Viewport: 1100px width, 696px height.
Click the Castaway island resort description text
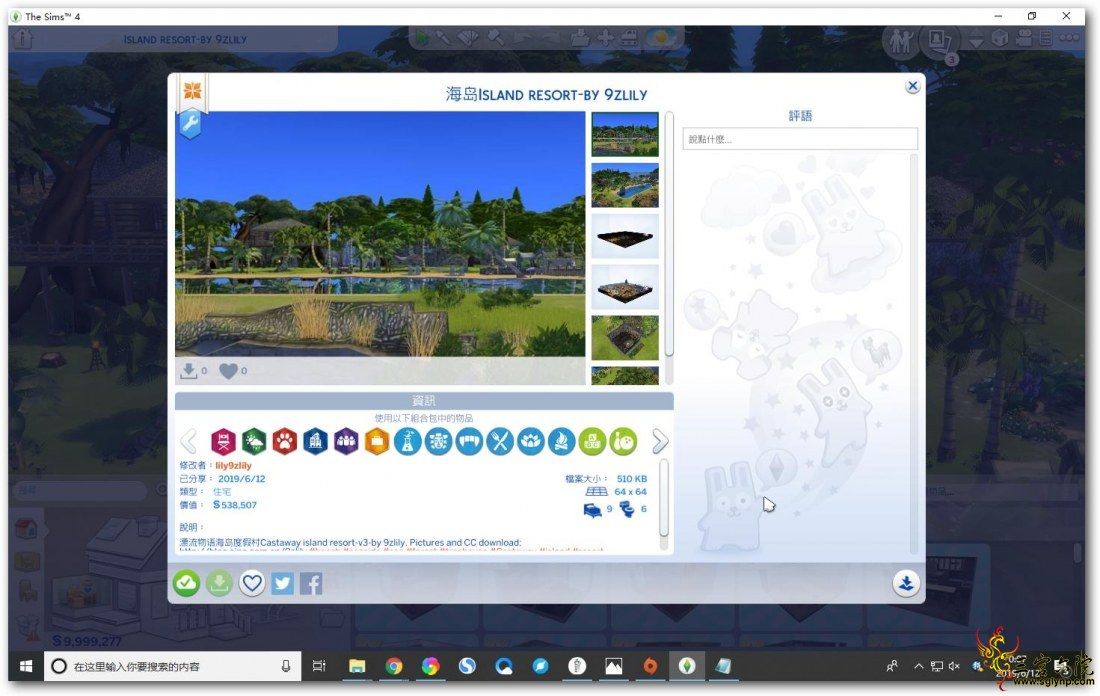tap(350, 542)
